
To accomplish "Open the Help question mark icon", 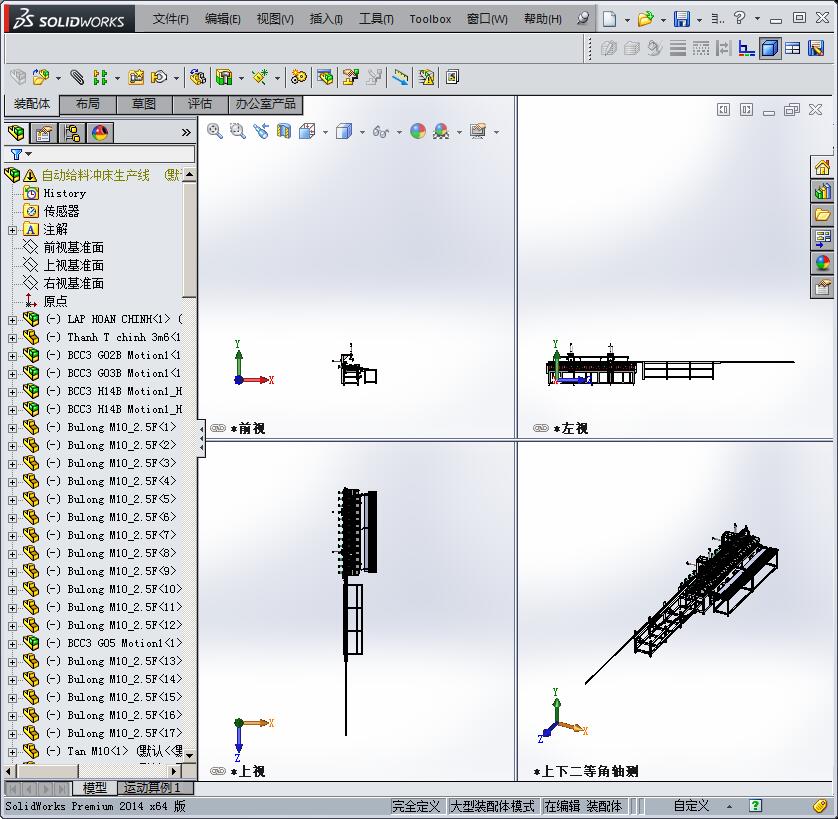I will 740,19.
